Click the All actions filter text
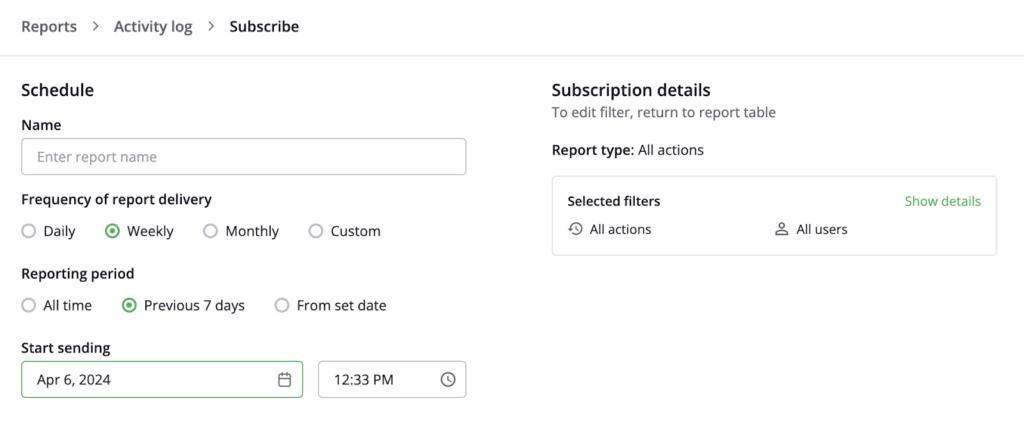The height and width of the screenshot is (433, 1024). pyautogui.click(x=620, y=229)
